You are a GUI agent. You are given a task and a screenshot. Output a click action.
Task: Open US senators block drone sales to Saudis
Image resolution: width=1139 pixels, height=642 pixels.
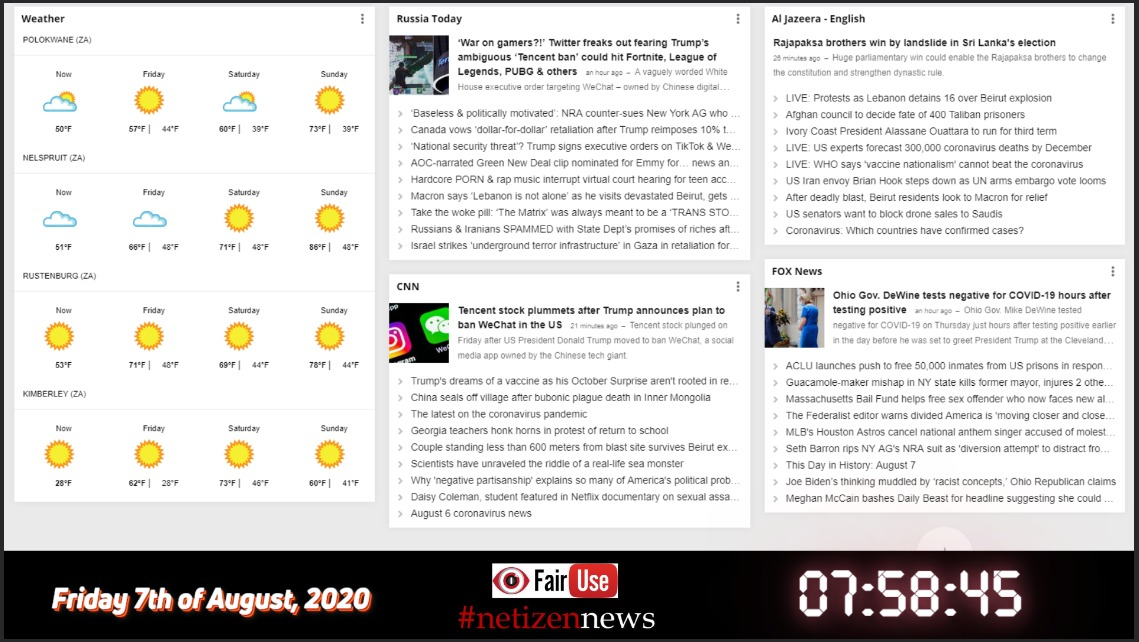[x=893, y=214]
